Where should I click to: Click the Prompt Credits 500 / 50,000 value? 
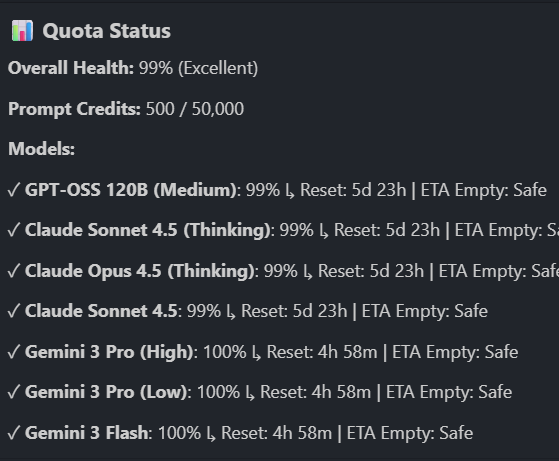pyautogui.click(x=195, y=109)
